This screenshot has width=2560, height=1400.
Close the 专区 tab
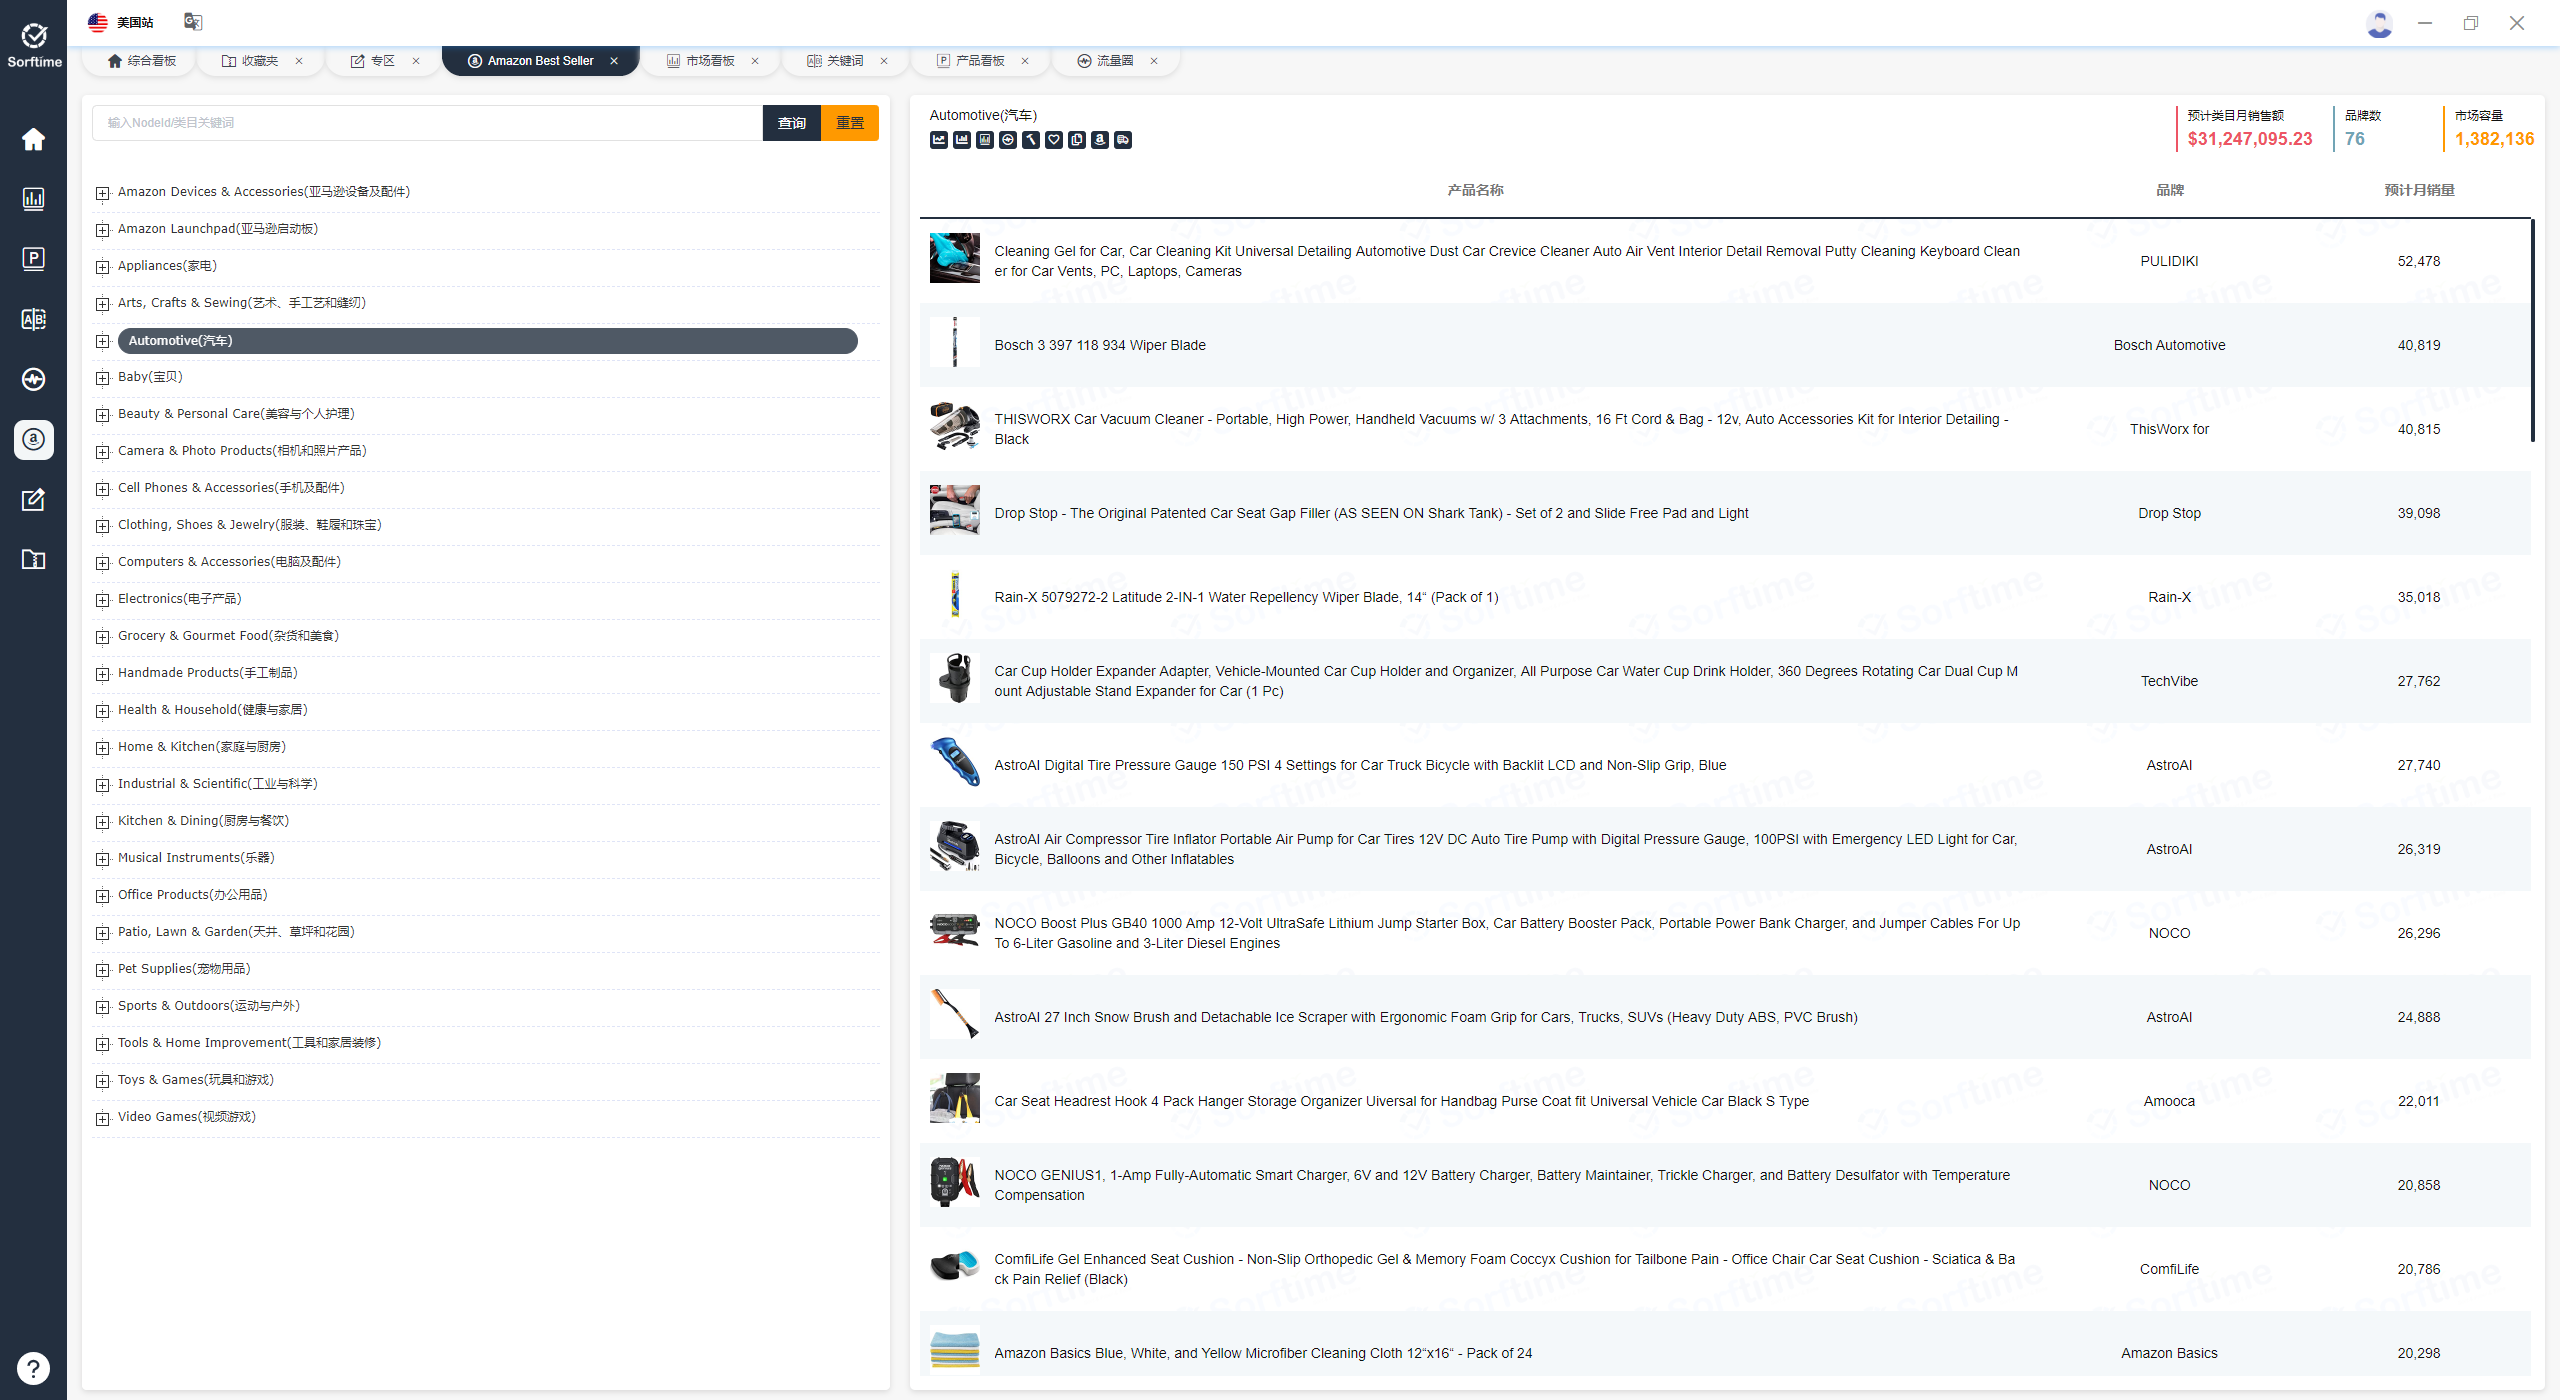tap(416, 61)
